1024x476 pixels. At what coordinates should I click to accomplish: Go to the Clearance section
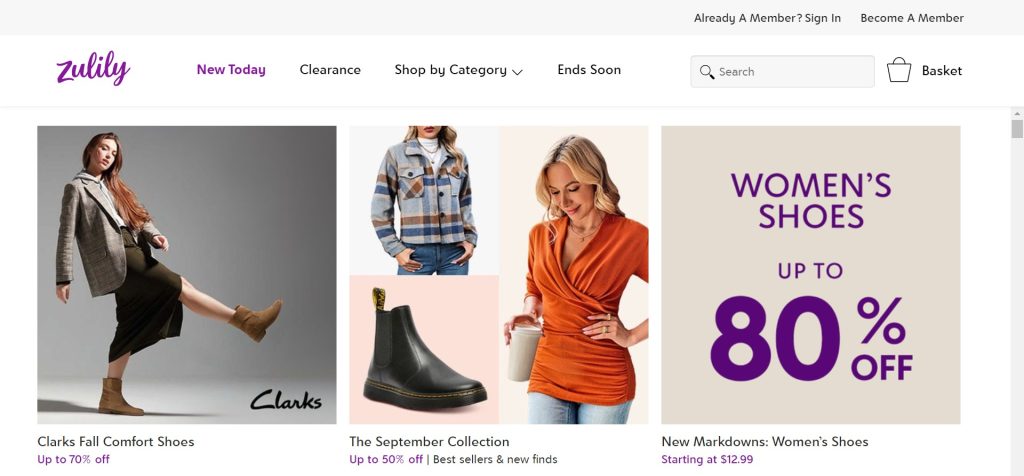point(330,70)
